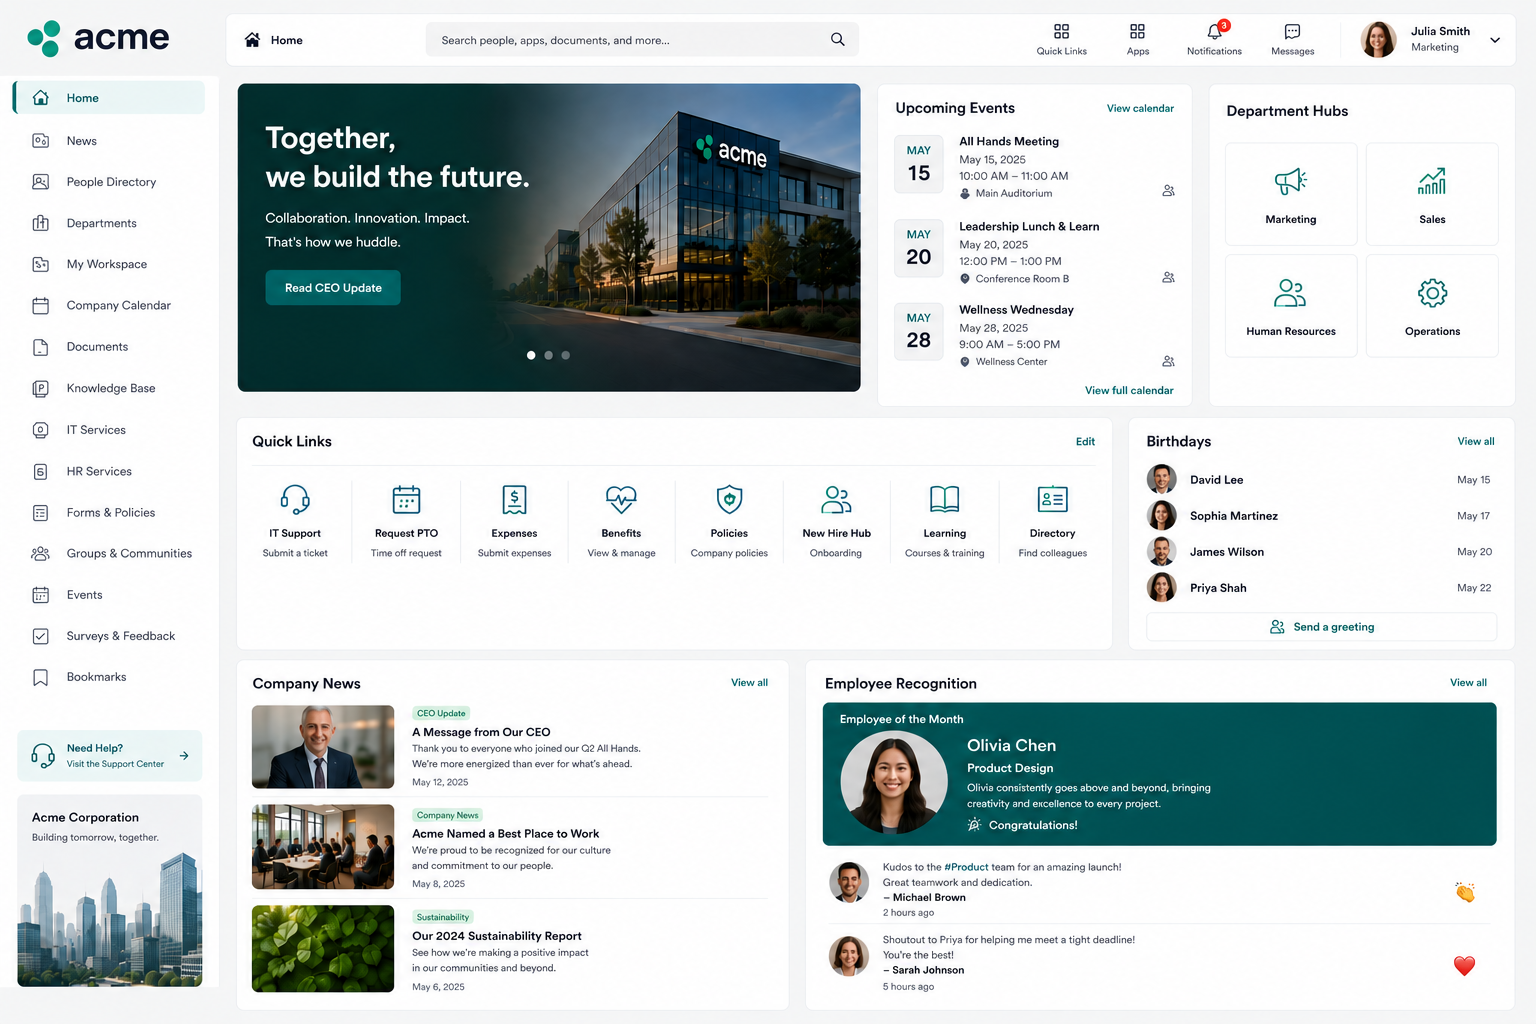Click attendees icon for Wellness Wednesday
The image size is (1536, 1024).
[x=1168, y=361]
